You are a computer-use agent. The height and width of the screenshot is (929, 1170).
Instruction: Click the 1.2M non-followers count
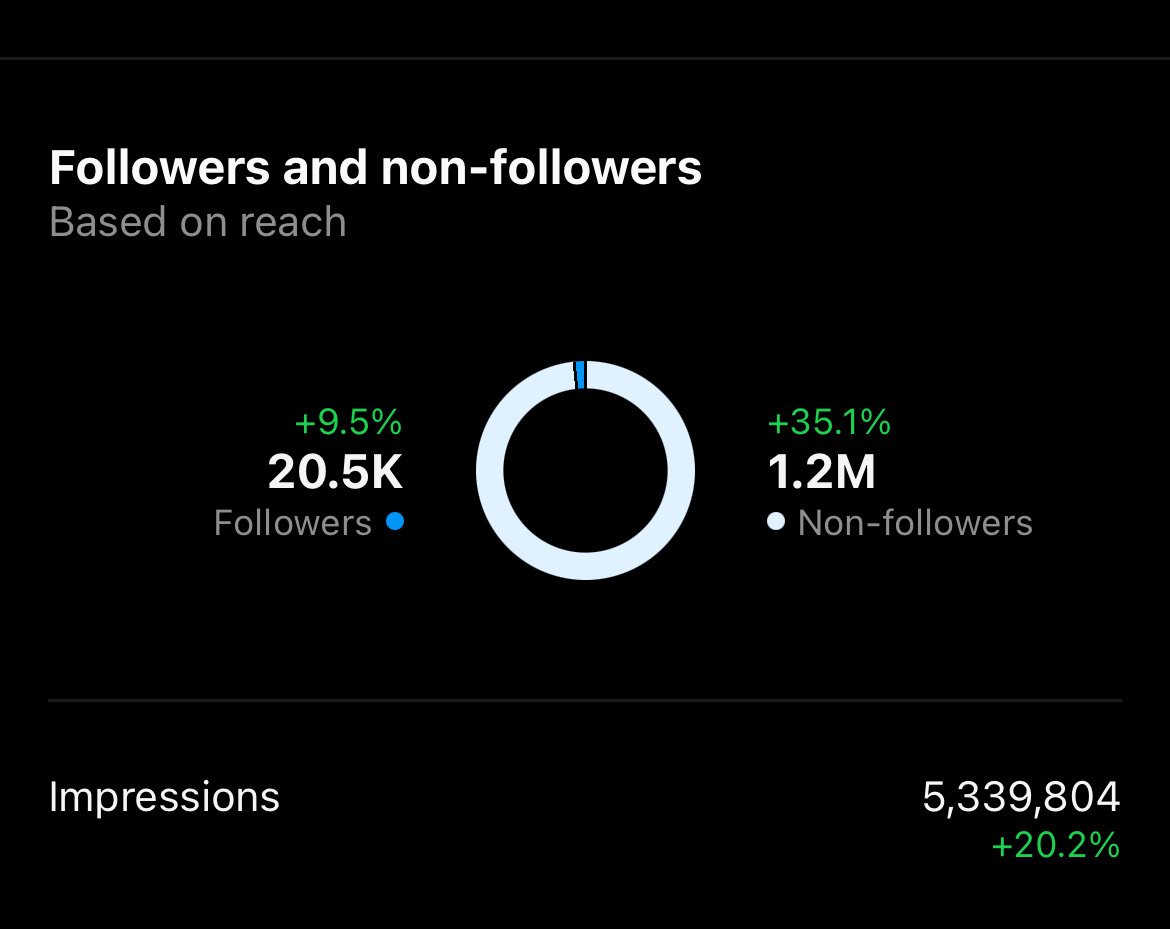click(x=821, y=472)
